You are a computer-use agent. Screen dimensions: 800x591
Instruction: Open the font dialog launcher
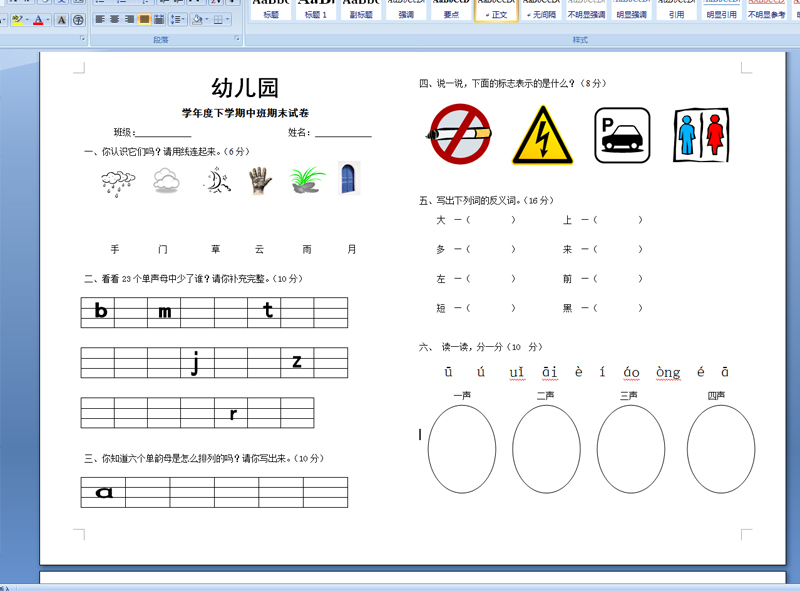point(83,38)
